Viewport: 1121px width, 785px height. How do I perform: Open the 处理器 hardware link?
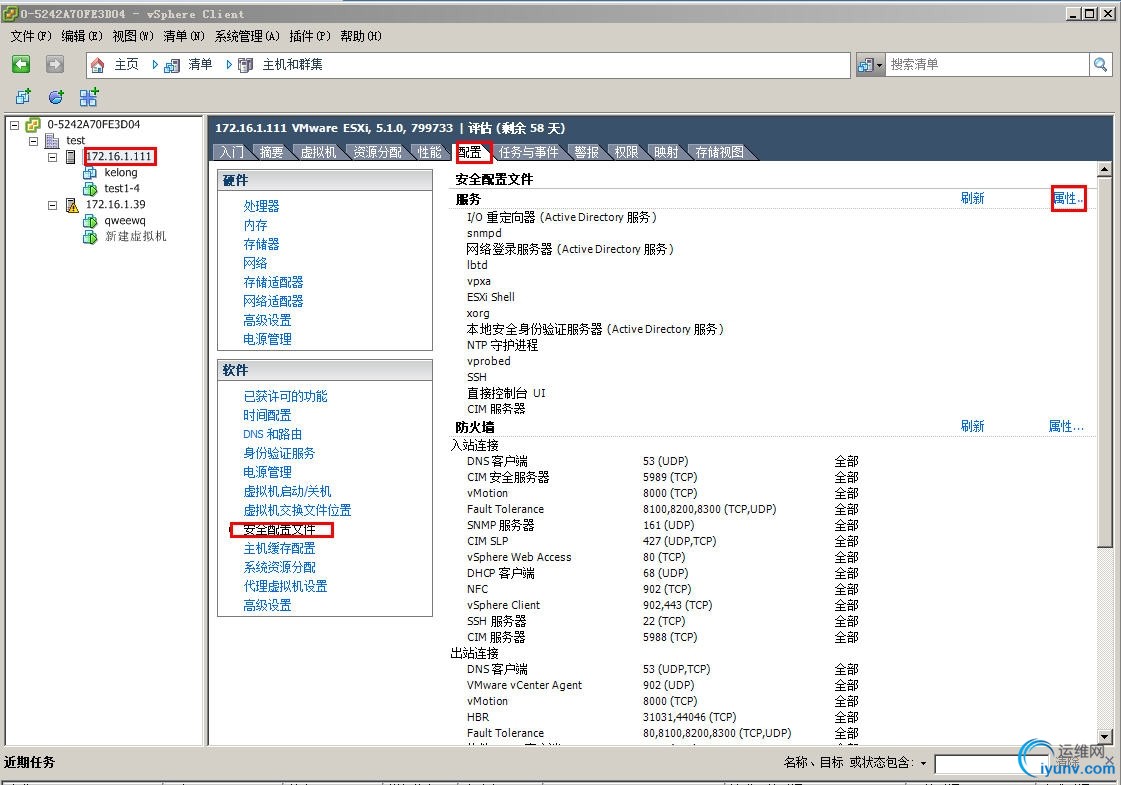point(261,206)
